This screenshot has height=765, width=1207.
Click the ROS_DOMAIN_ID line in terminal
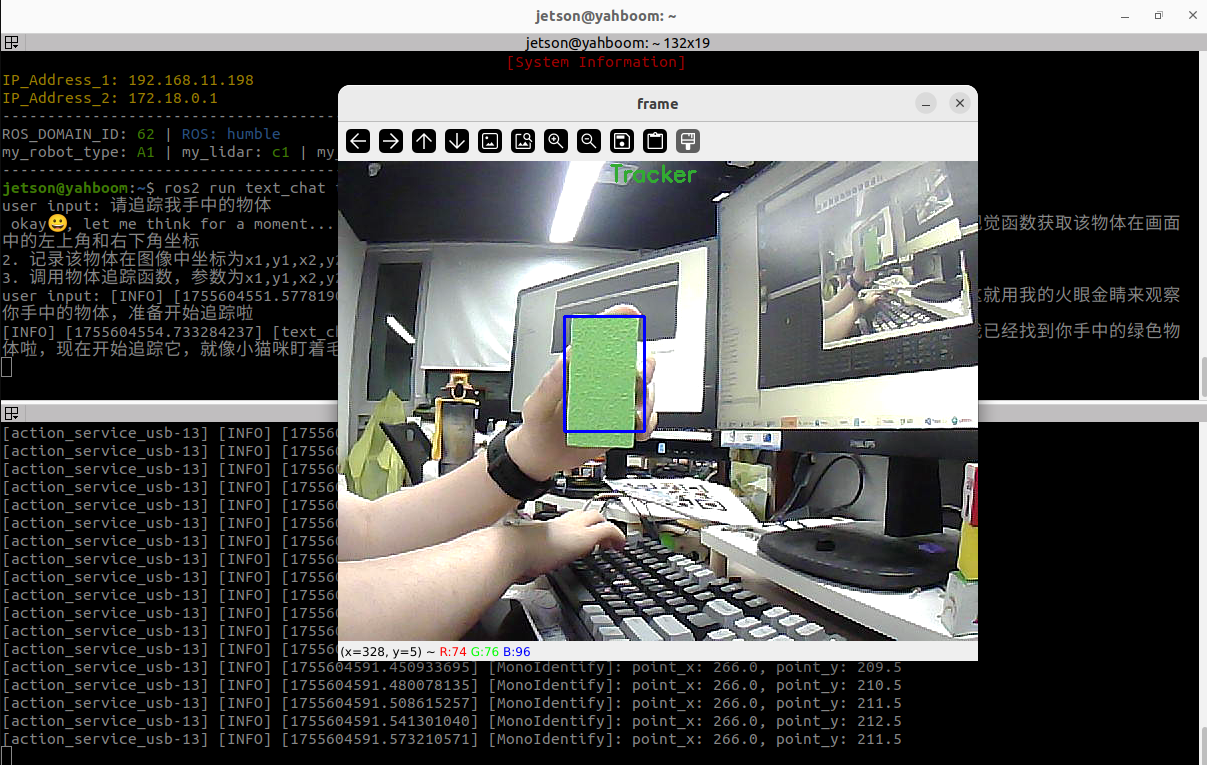(141, 134)
